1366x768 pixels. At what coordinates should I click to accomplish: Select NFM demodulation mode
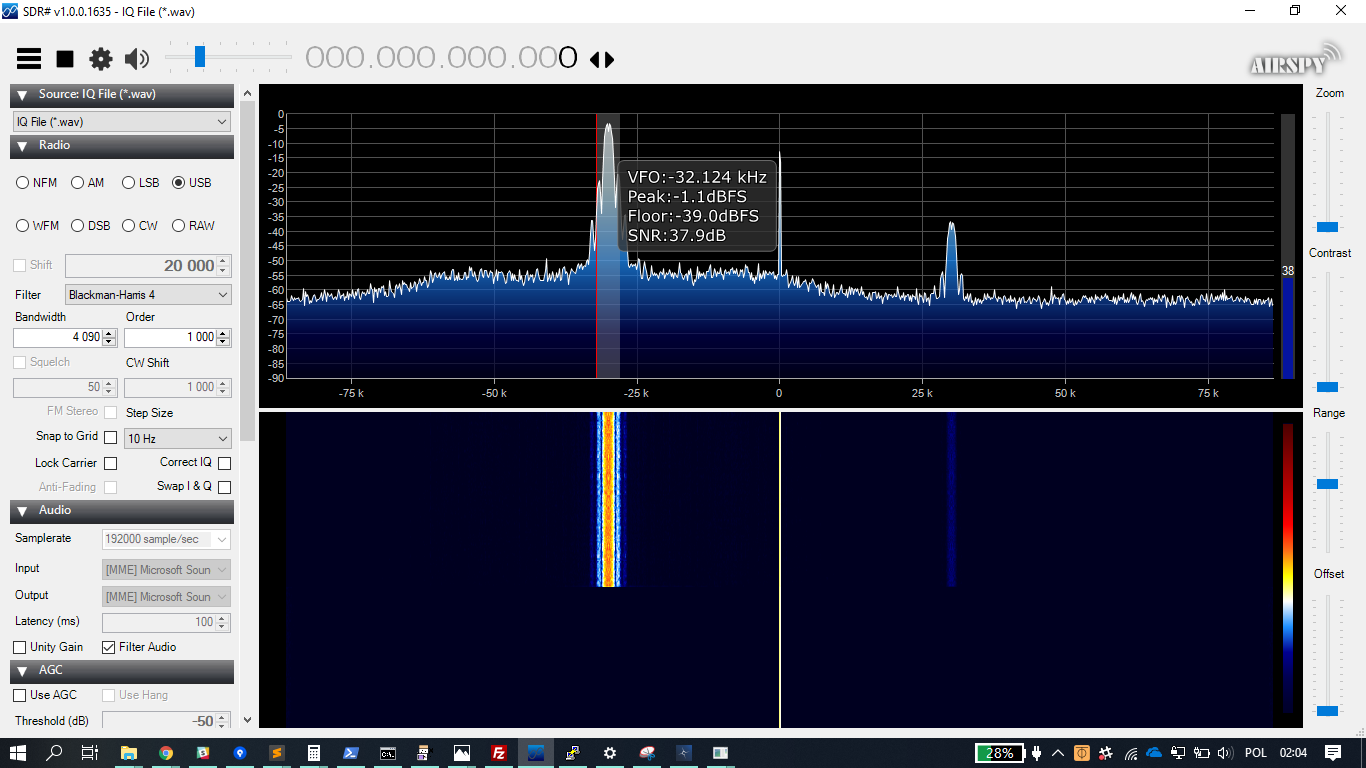[x=37, y=183]
